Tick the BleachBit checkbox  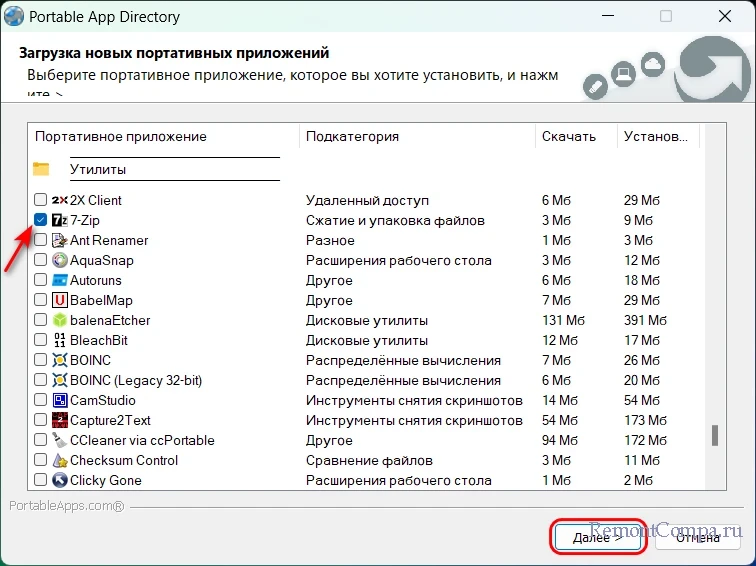(40, 340)
